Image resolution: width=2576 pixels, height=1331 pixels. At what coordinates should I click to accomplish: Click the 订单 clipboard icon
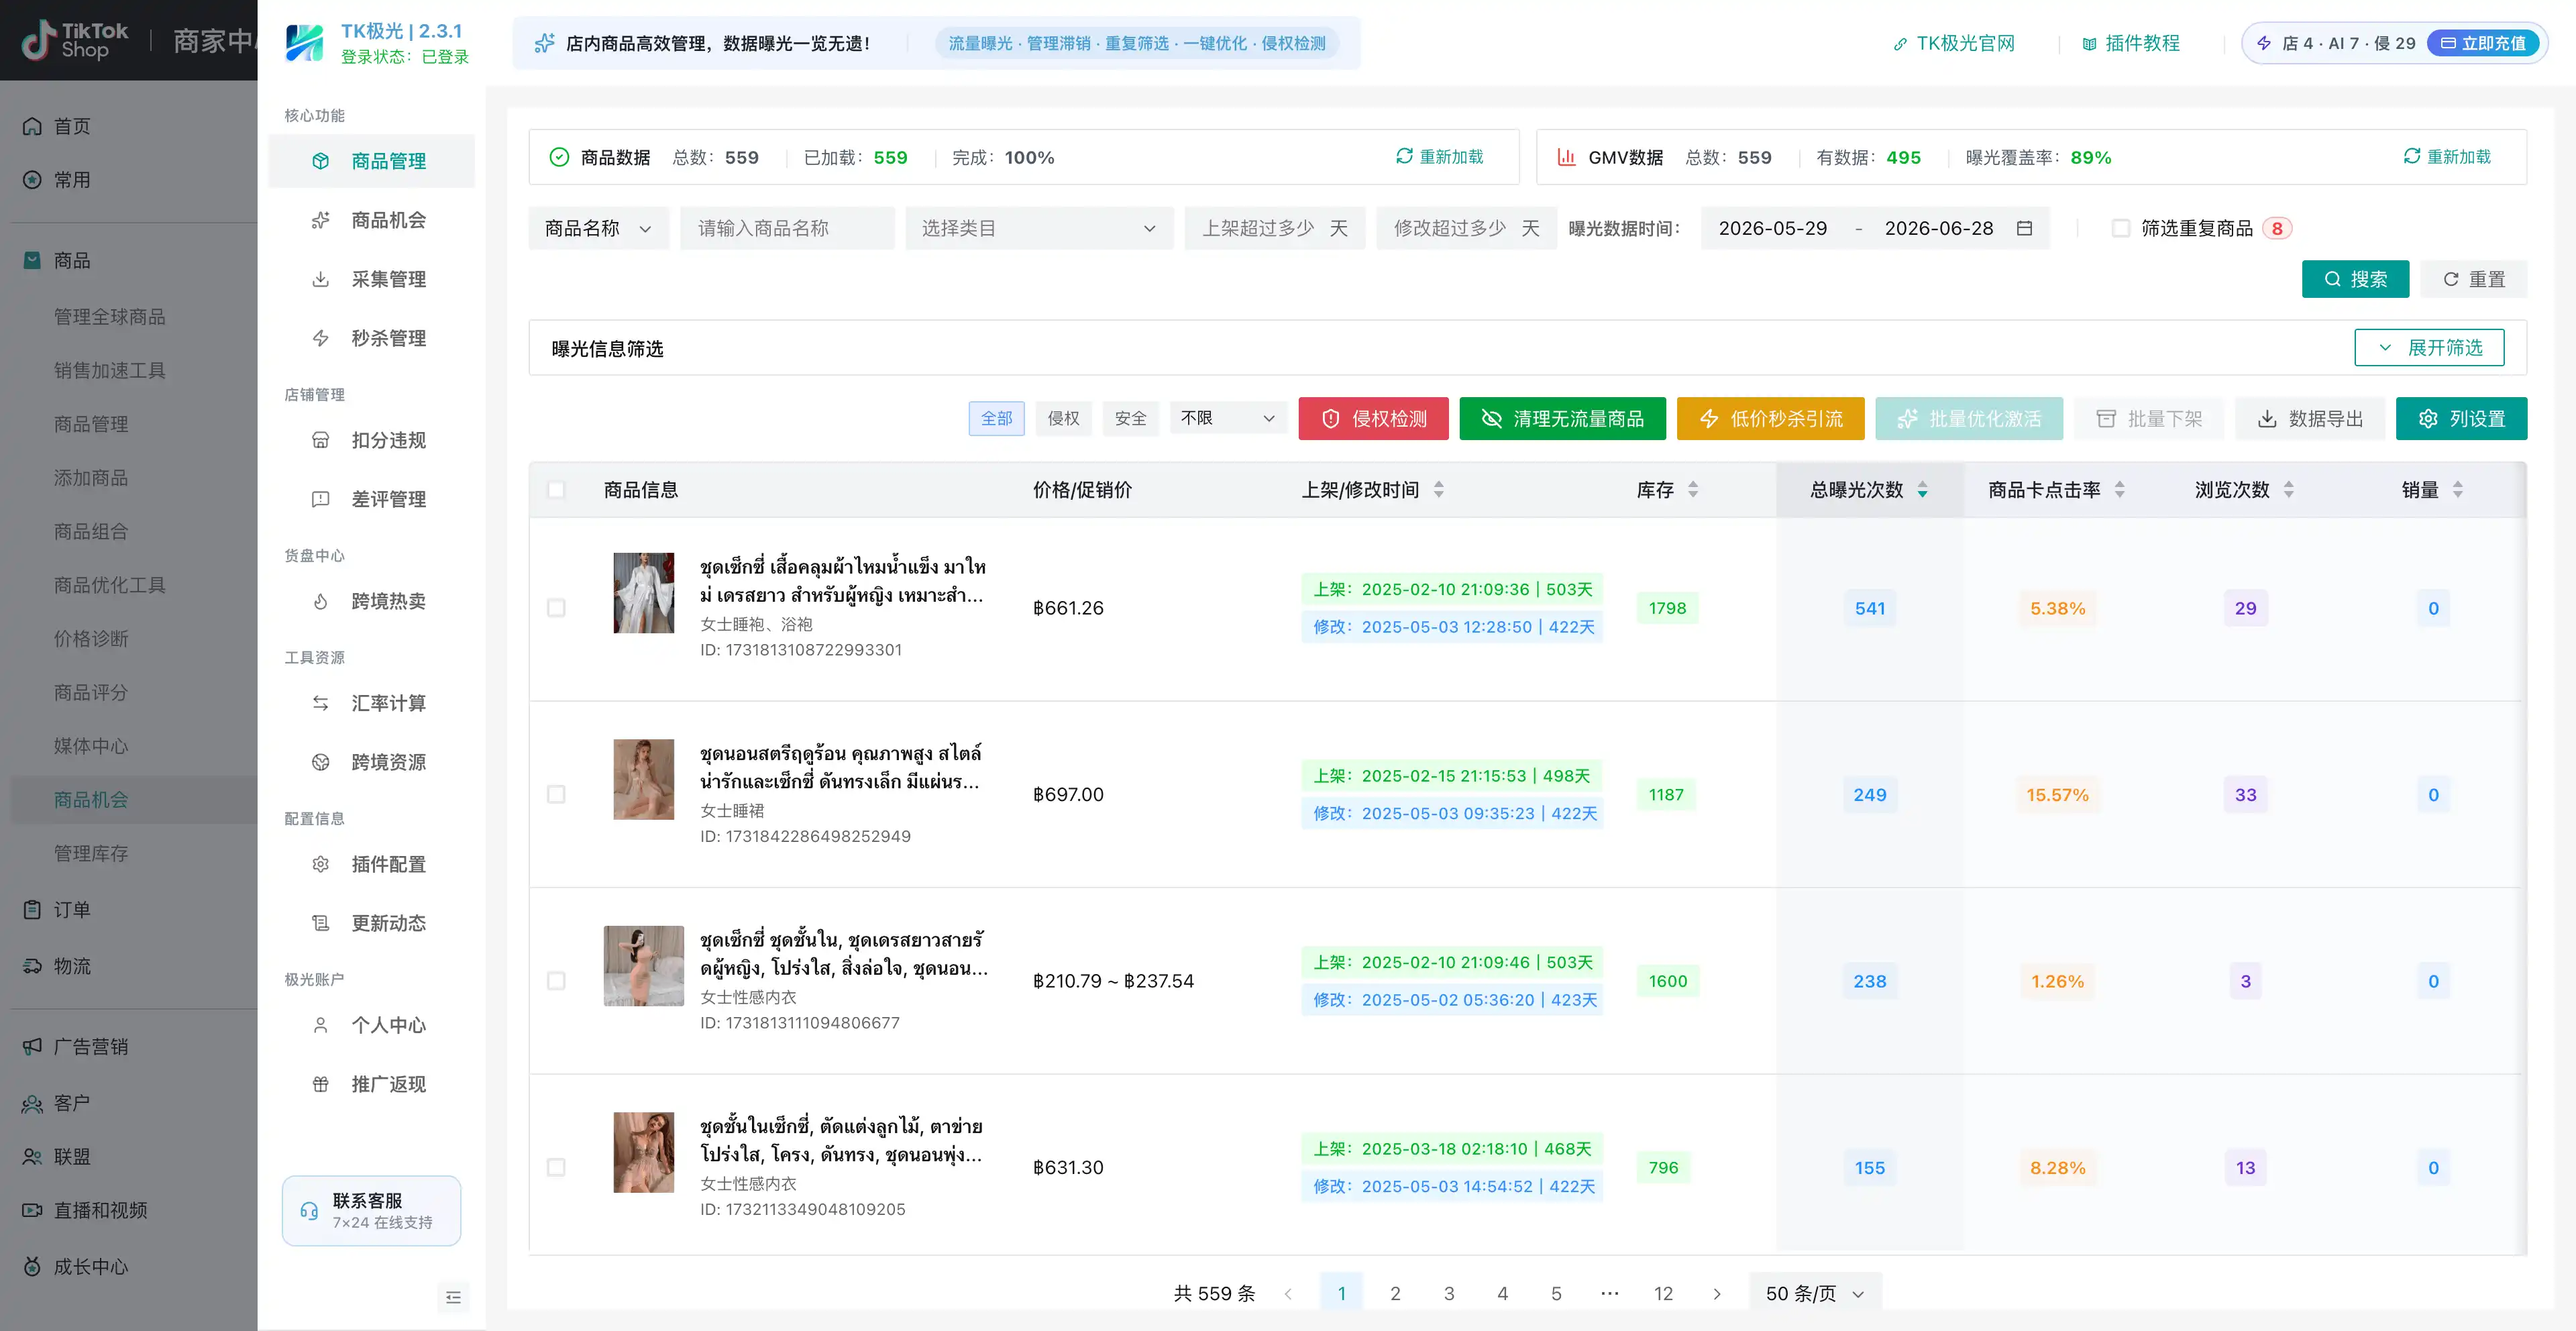(x=32, y=910)
